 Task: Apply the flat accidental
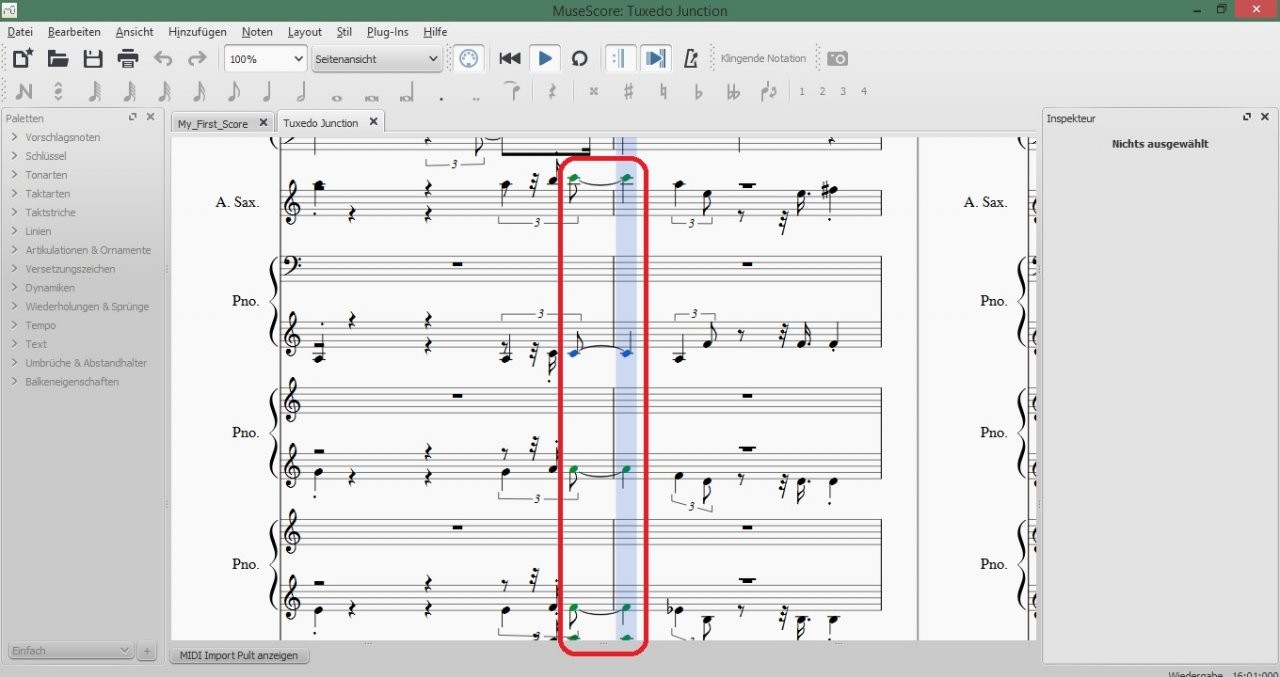(698, 91)
